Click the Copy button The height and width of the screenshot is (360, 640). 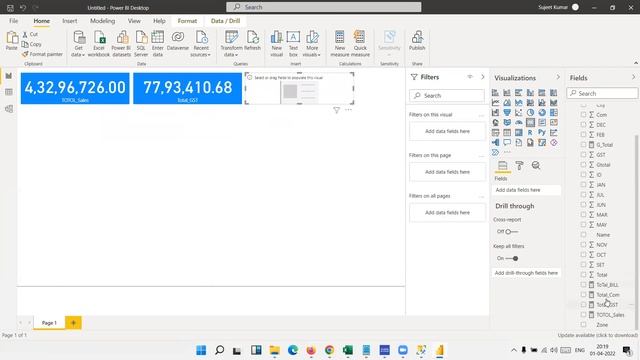31,44
